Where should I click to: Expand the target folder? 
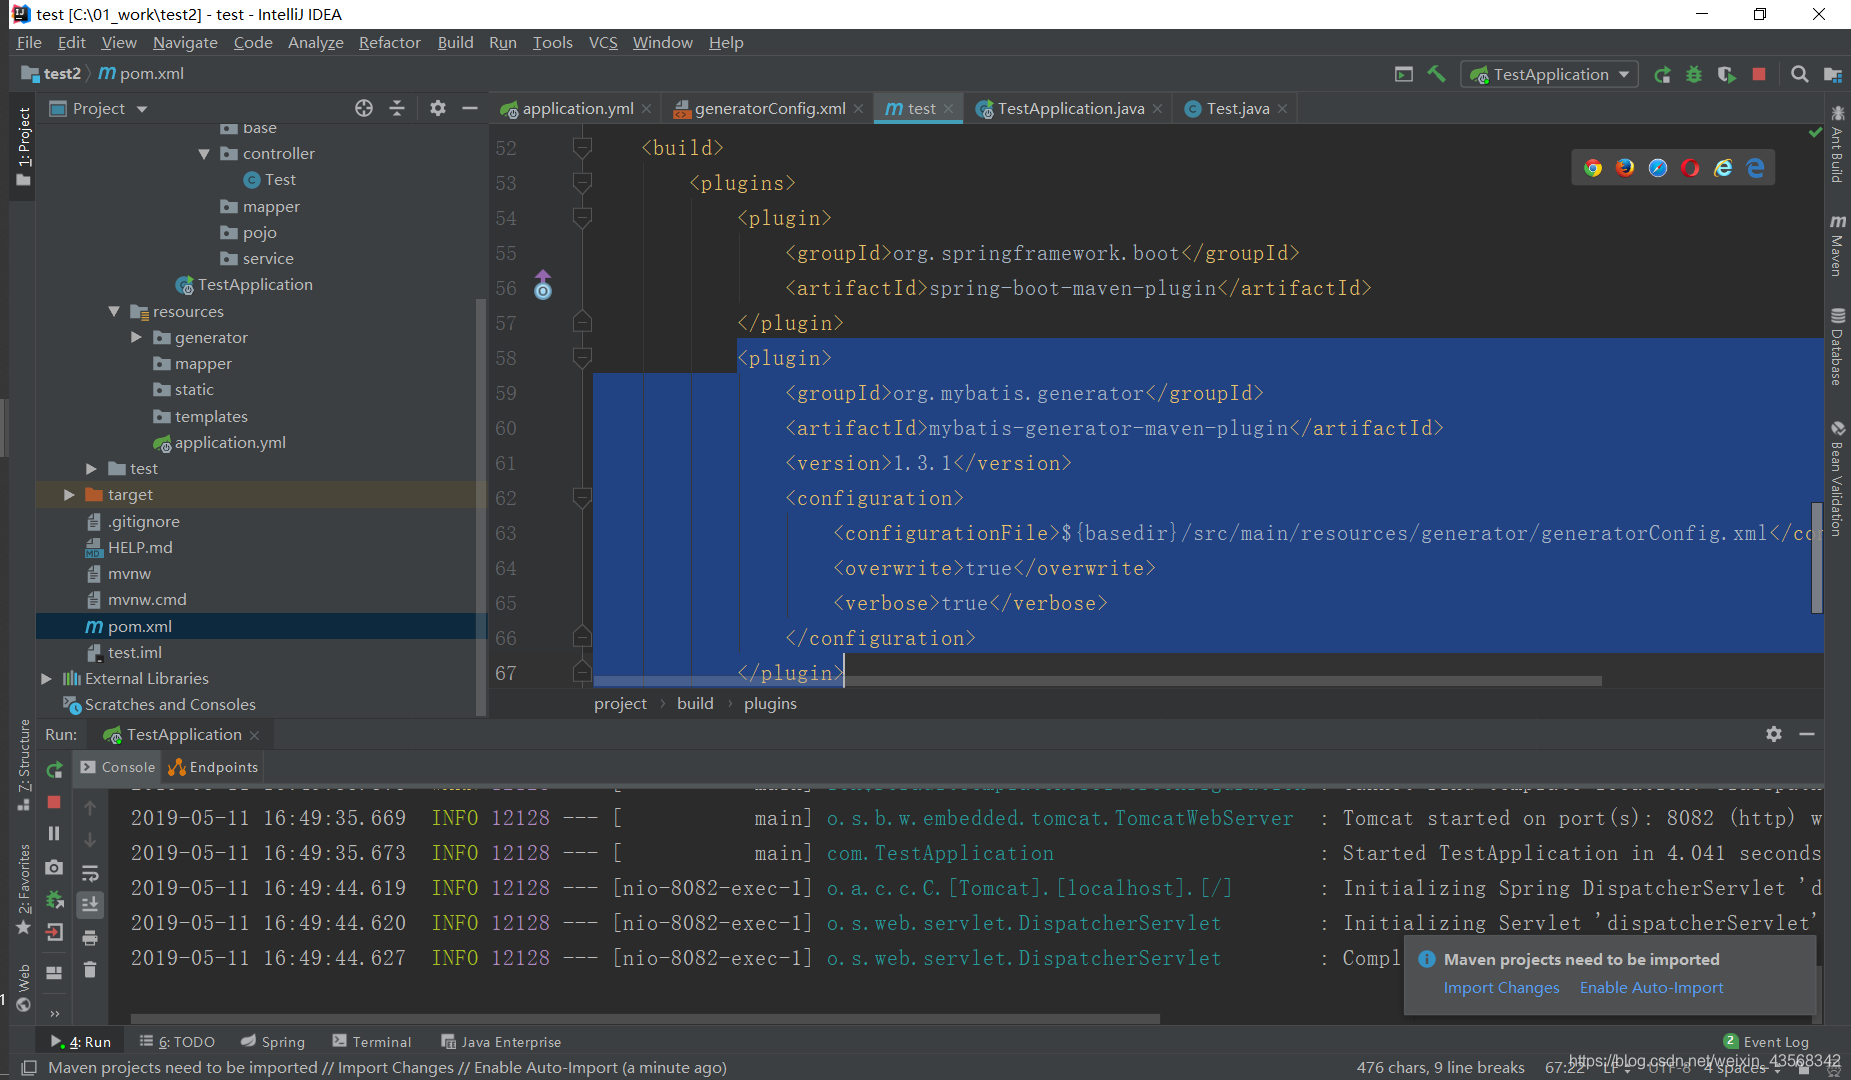[69, 495]
